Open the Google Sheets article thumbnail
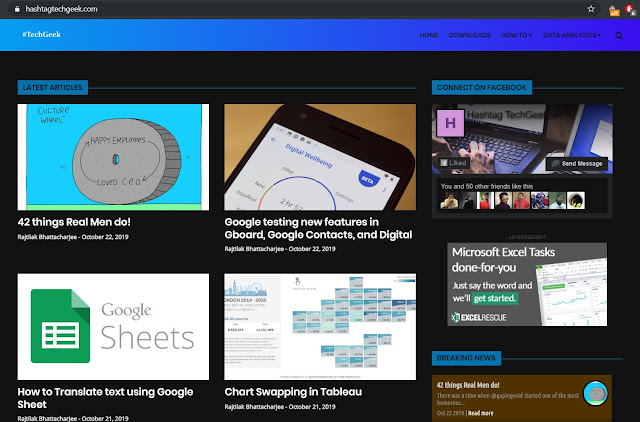This screenshot has height=422, width=640. pos(113,326)
